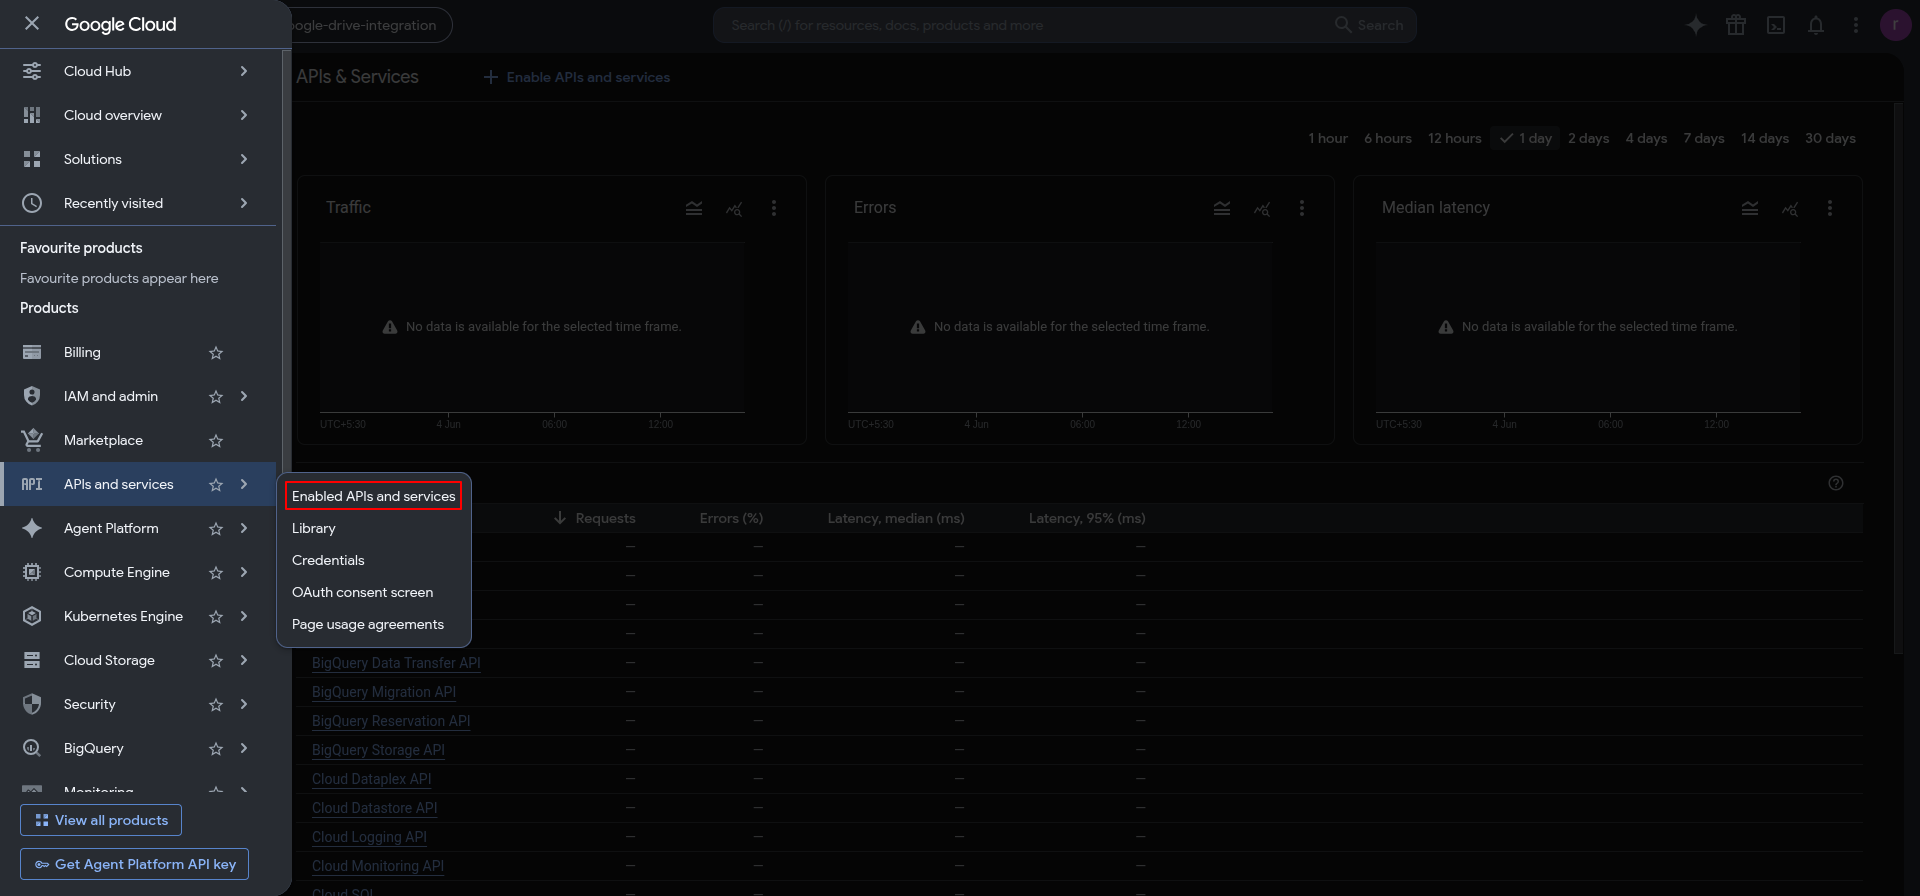Expand Security submenu chevron
Image resolution: width=1920 pixels, height=896 pixels.
(244, 704)
